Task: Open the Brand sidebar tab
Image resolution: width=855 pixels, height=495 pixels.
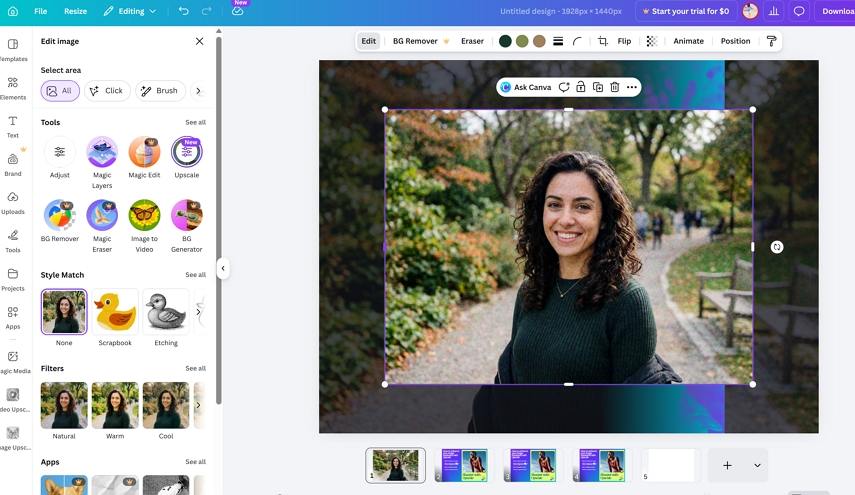Action: [x=13, y=165]
